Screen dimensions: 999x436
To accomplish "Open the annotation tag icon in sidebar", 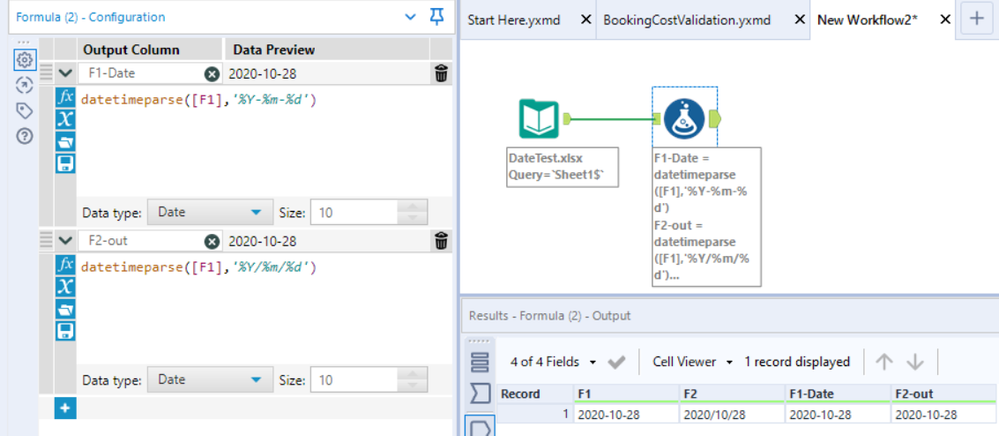I will click(x=24, y=111).
